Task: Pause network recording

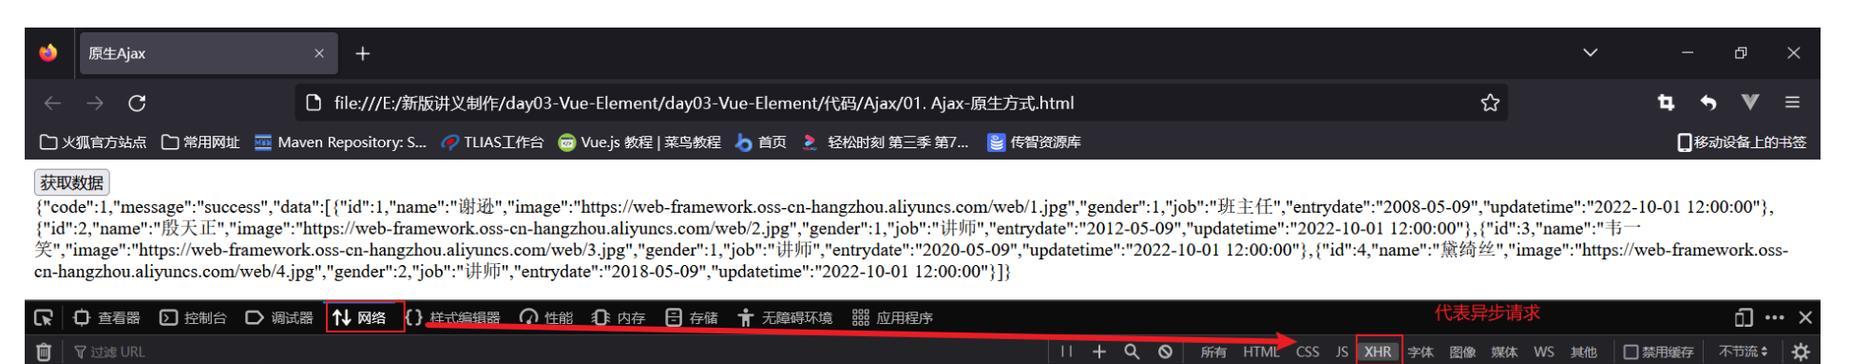Action: coord(1067,351)
